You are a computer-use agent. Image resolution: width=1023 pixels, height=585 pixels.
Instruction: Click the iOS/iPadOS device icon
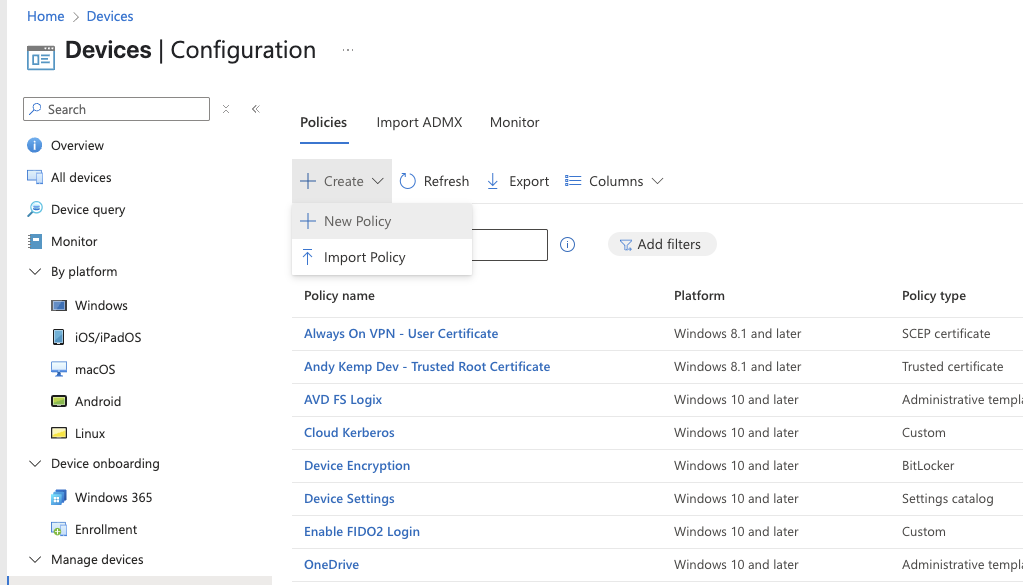[x=59, y=337]
